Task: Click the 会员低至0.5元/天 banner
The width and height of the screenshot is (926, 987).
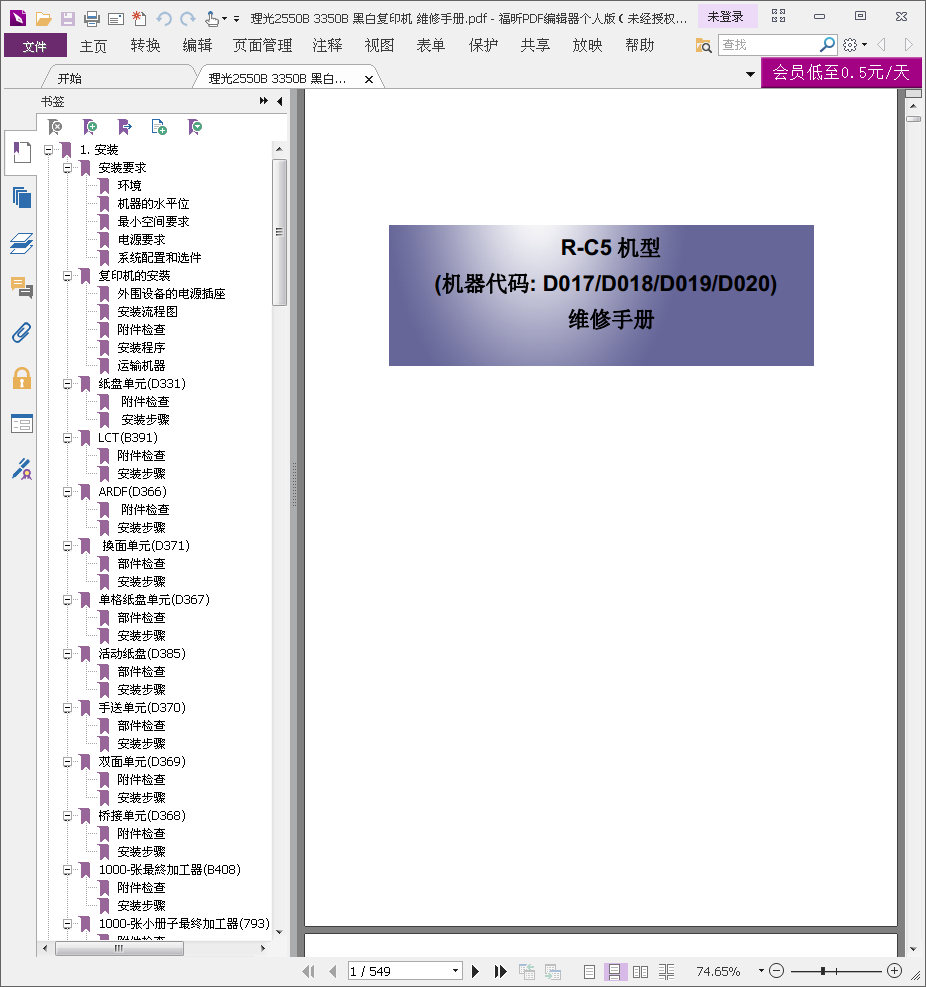Action: (841, 72)
